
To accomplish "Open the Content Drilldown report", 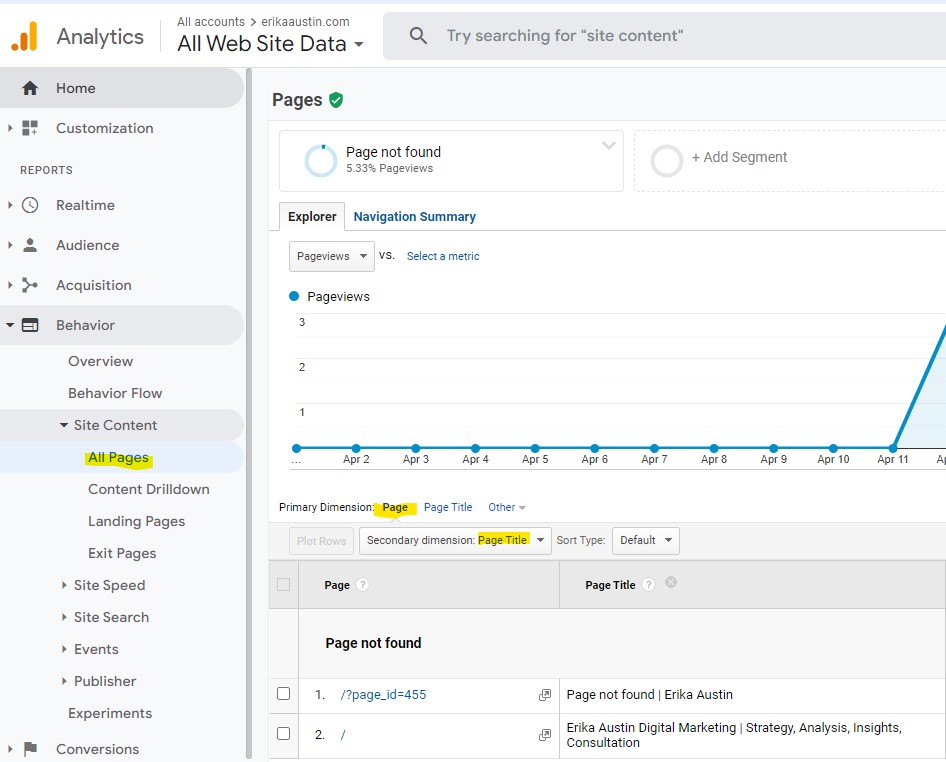I will pos(148,489).
